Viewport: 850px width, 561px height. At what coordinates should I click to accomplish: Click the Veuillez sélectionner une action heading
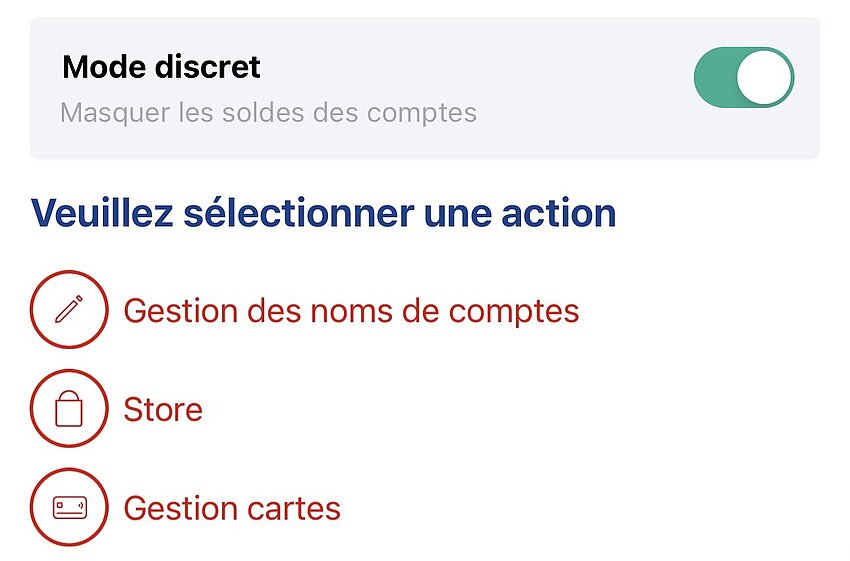(x=324, y=213)
